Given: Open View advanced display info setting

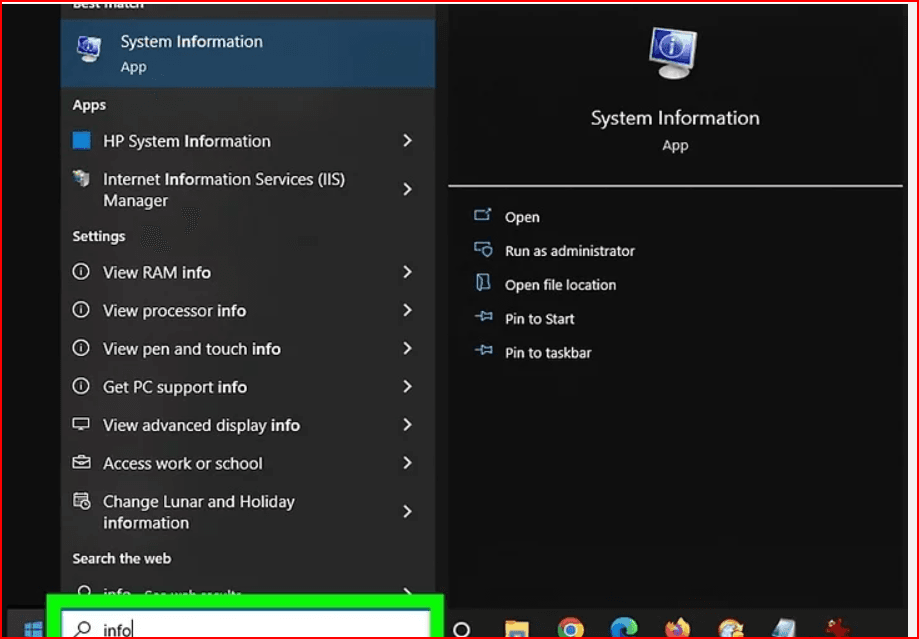Looking at the screenshot, I should click(x=201, y=425).
